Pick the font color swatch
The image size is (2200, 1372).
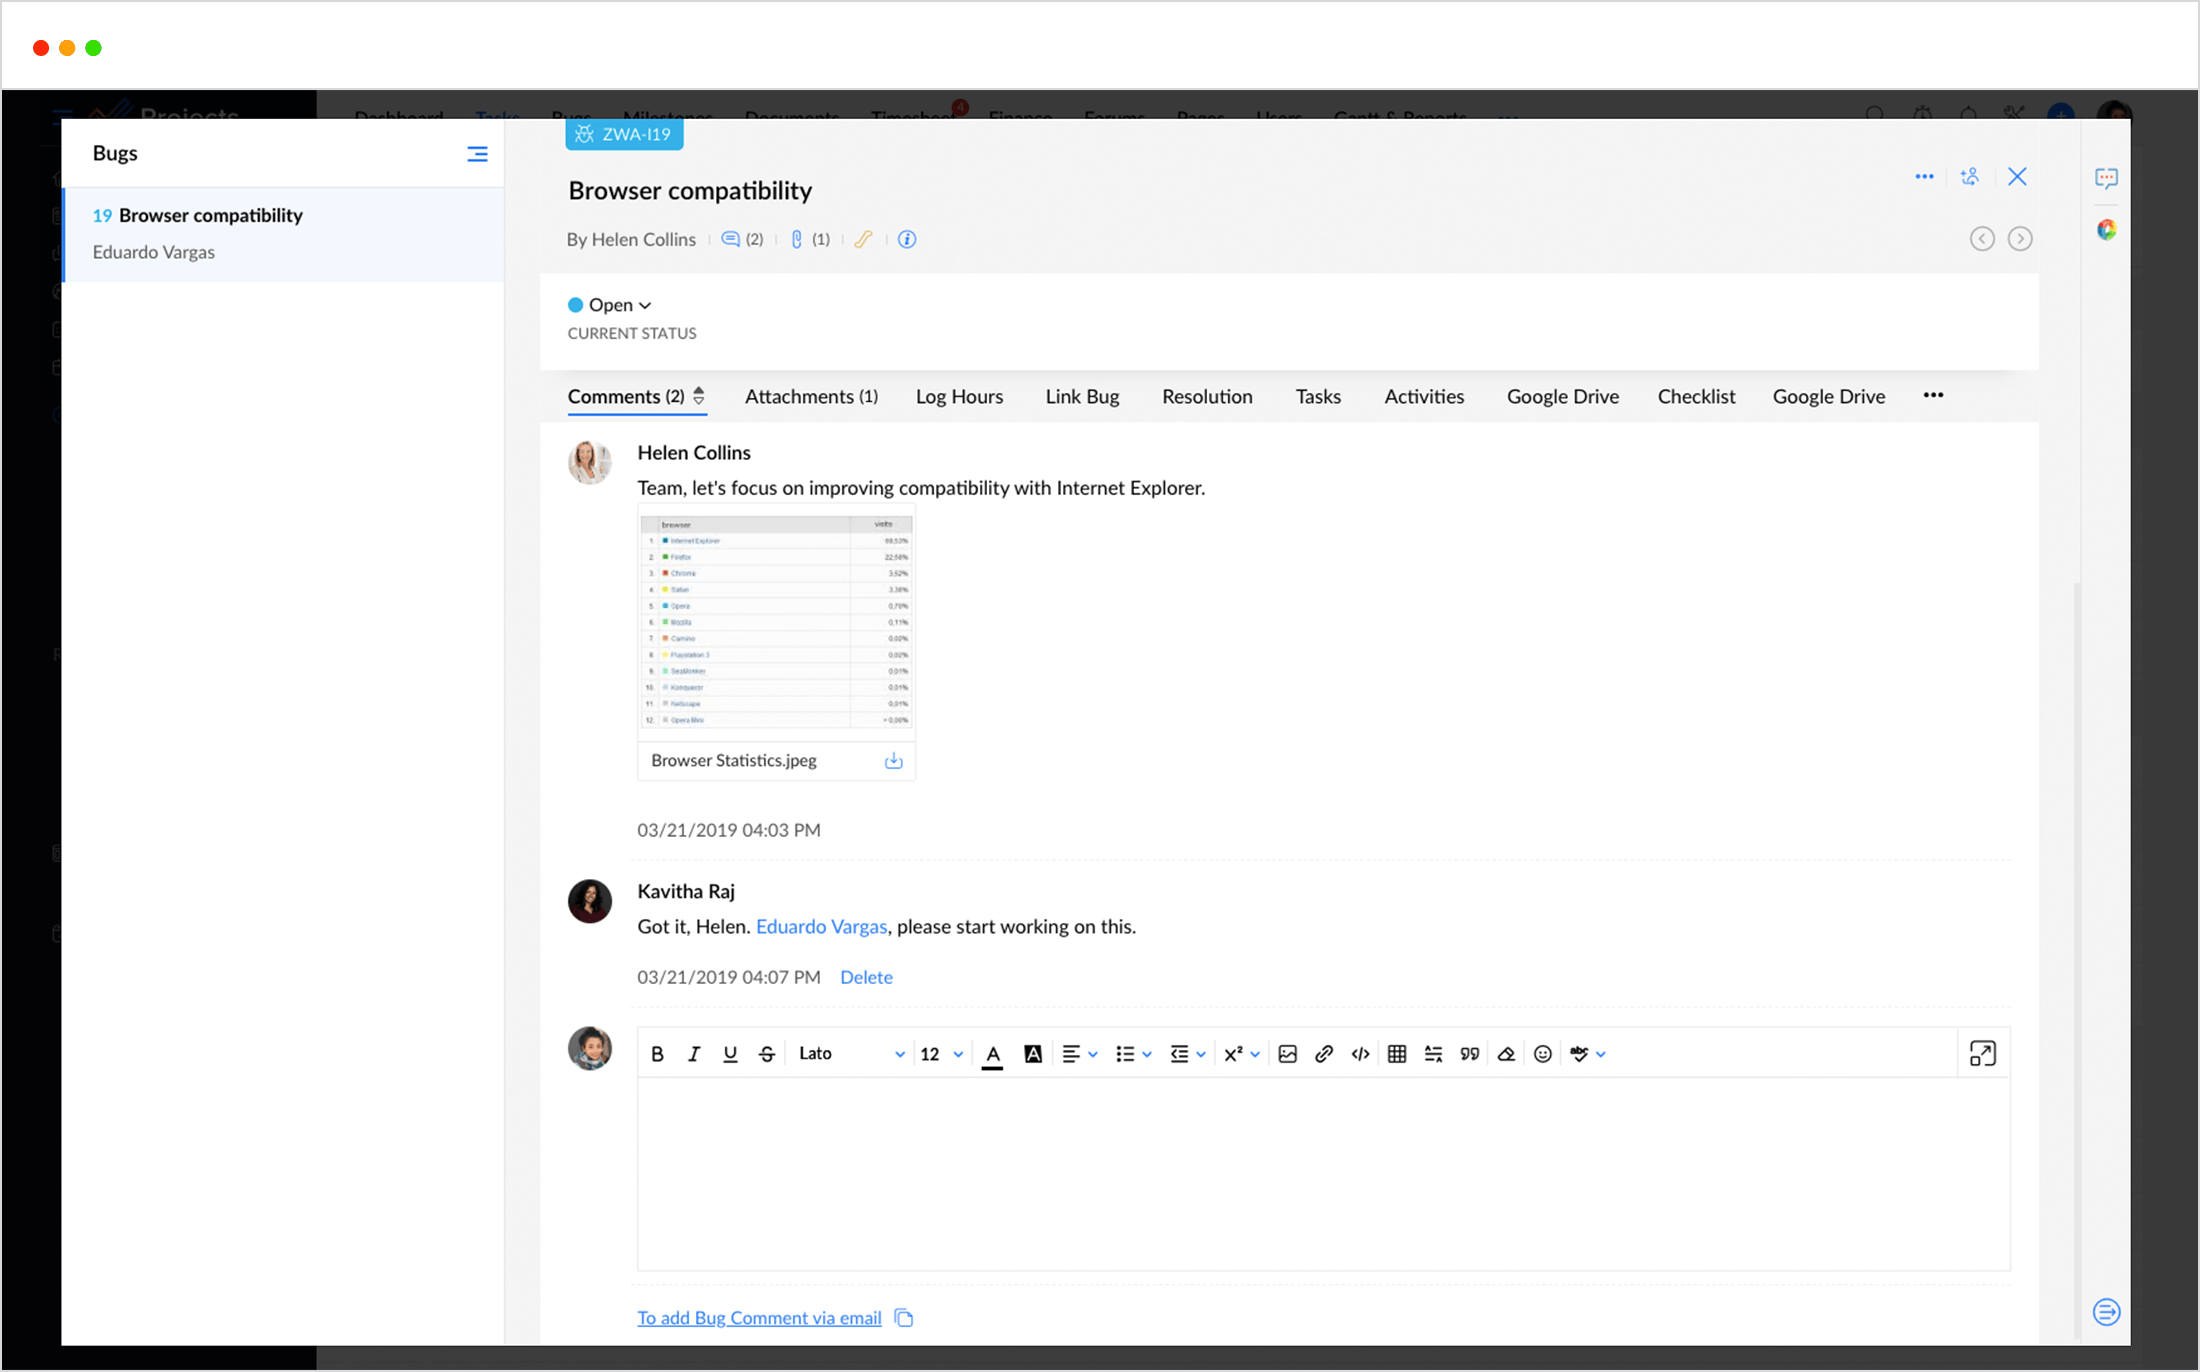click(x=993, y=1054)
